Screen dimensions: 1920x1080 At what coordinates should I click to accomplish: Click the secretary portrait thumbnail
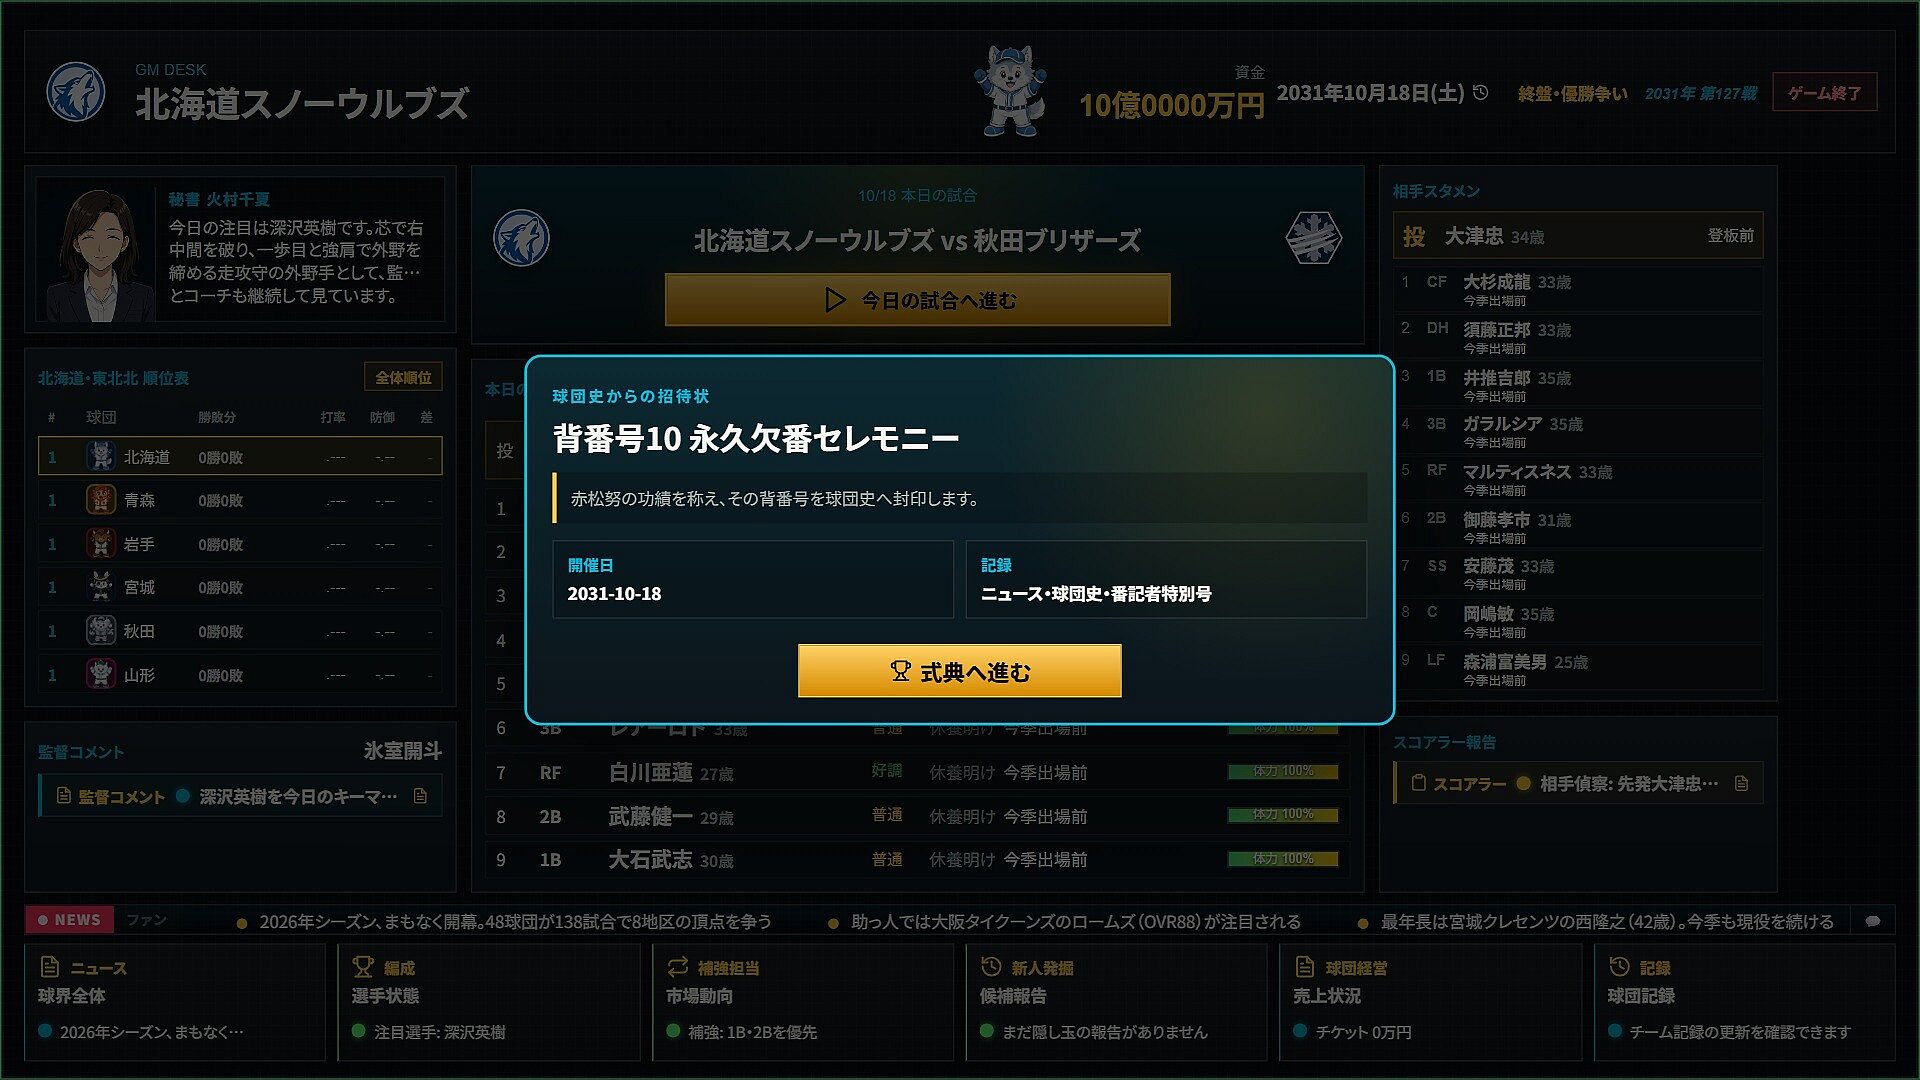(x=97, y=252)
